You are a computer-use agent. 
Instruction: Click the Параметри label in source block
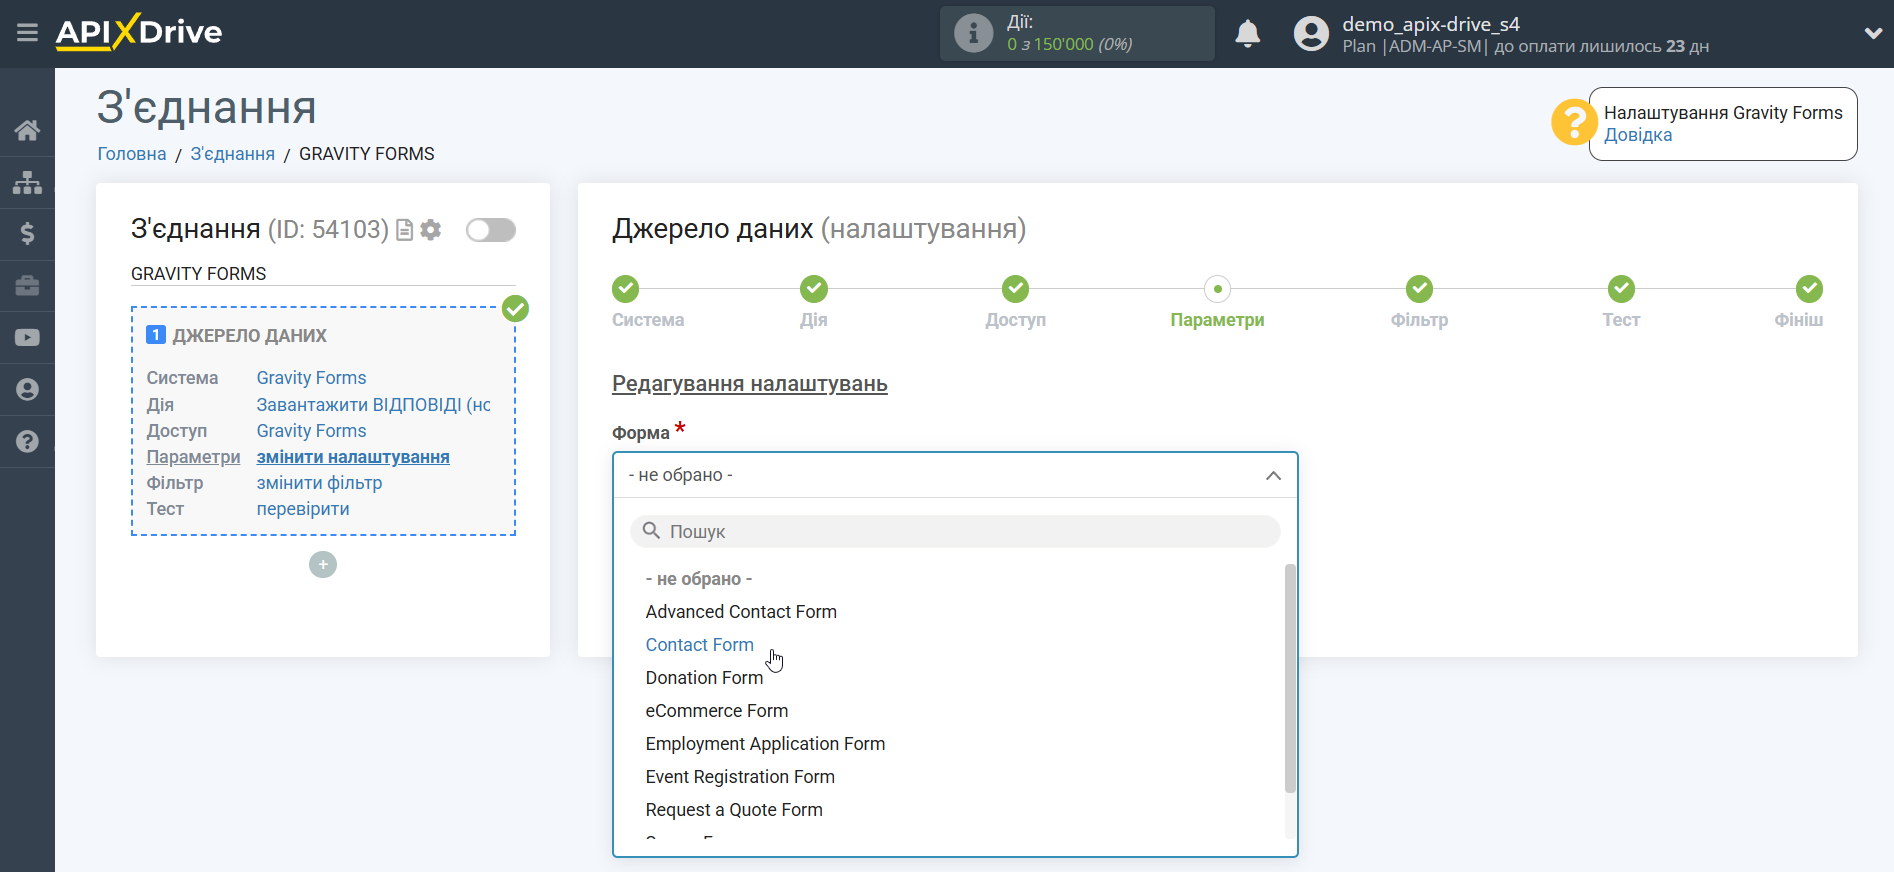click(193, 457)
